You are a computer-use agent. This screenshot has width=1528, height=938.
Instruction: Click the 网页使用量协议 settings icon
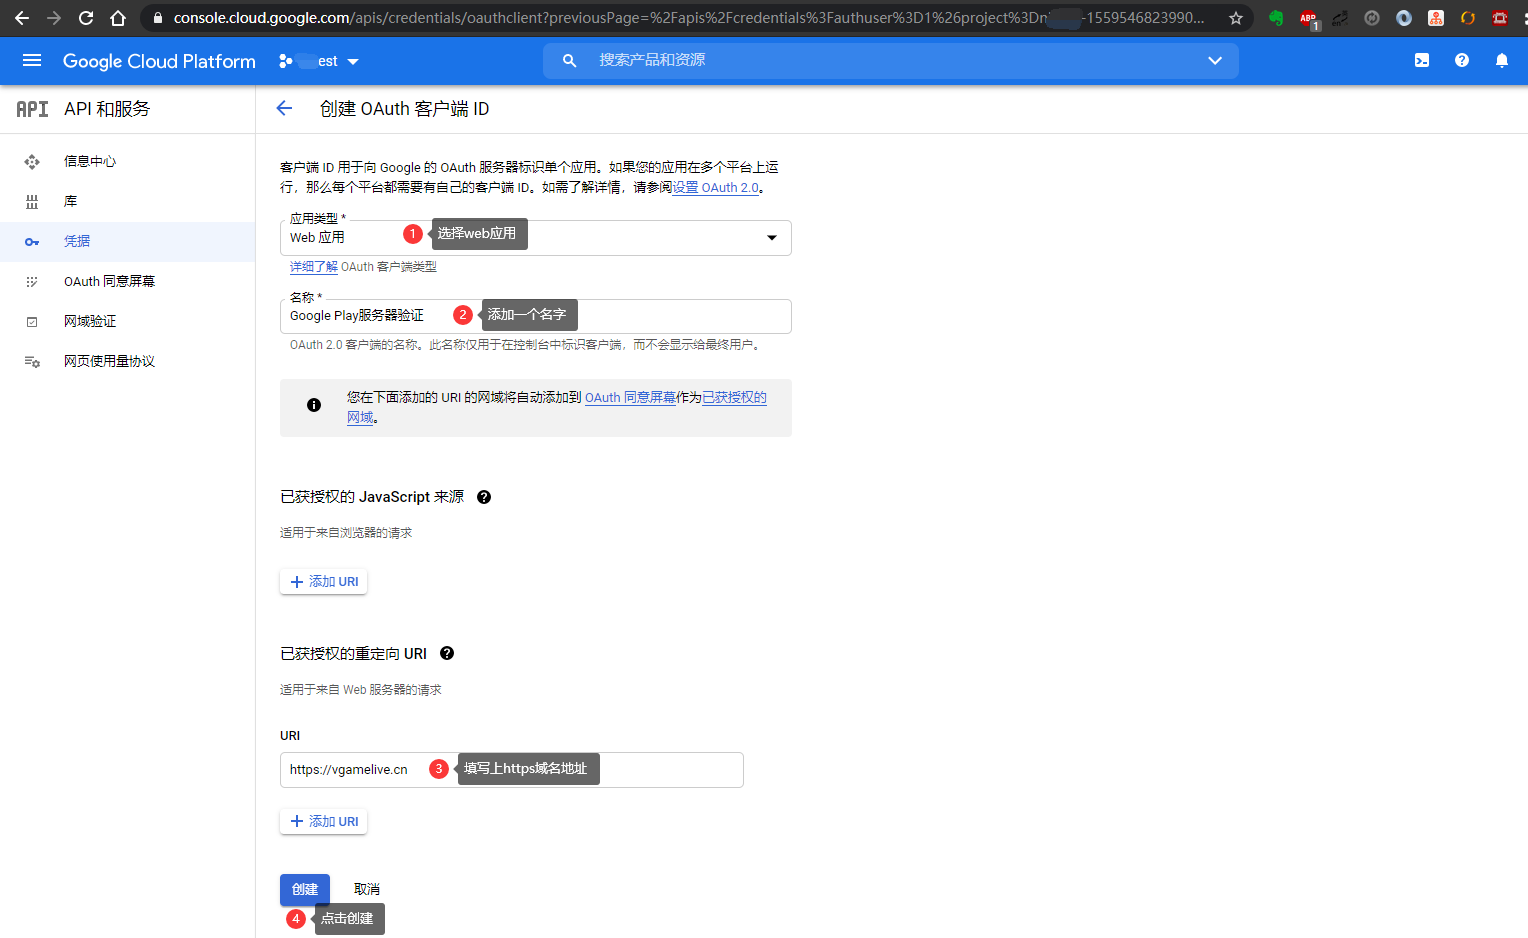[x=32, y=362]
